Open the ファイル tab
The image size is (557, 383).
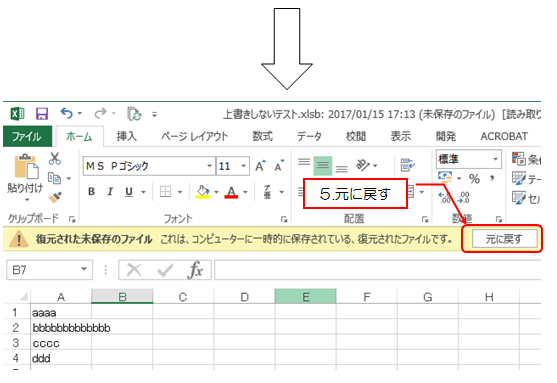click(27, 136)
